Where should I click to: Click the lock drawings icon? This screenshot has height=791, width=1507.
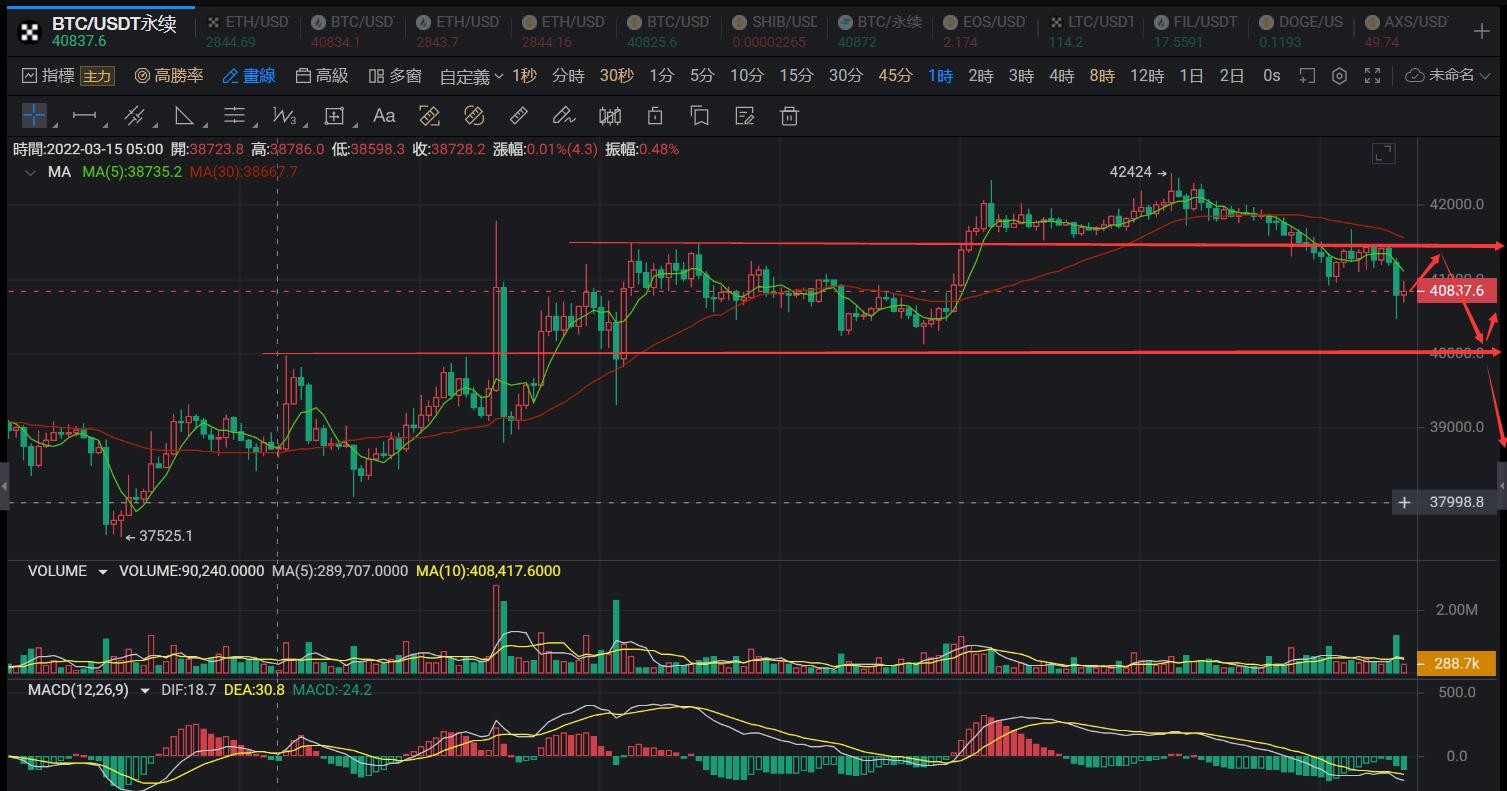(655, 116)
